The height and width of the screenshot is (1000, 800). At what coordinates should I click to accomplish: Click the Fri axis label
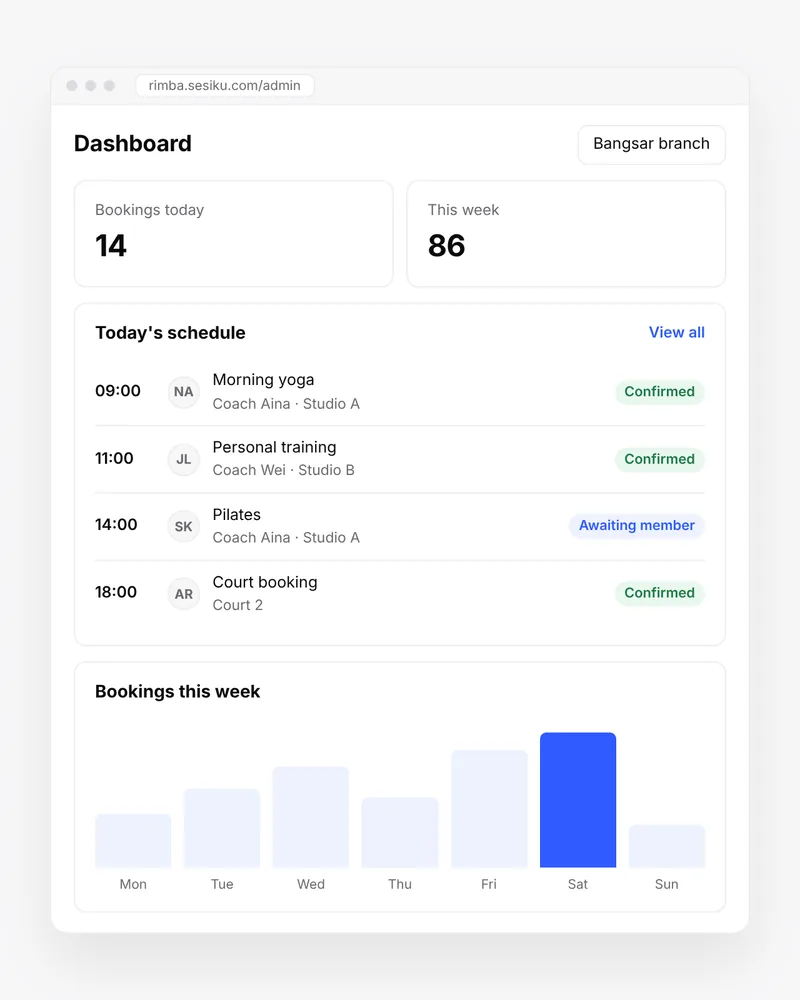[489, 885]
